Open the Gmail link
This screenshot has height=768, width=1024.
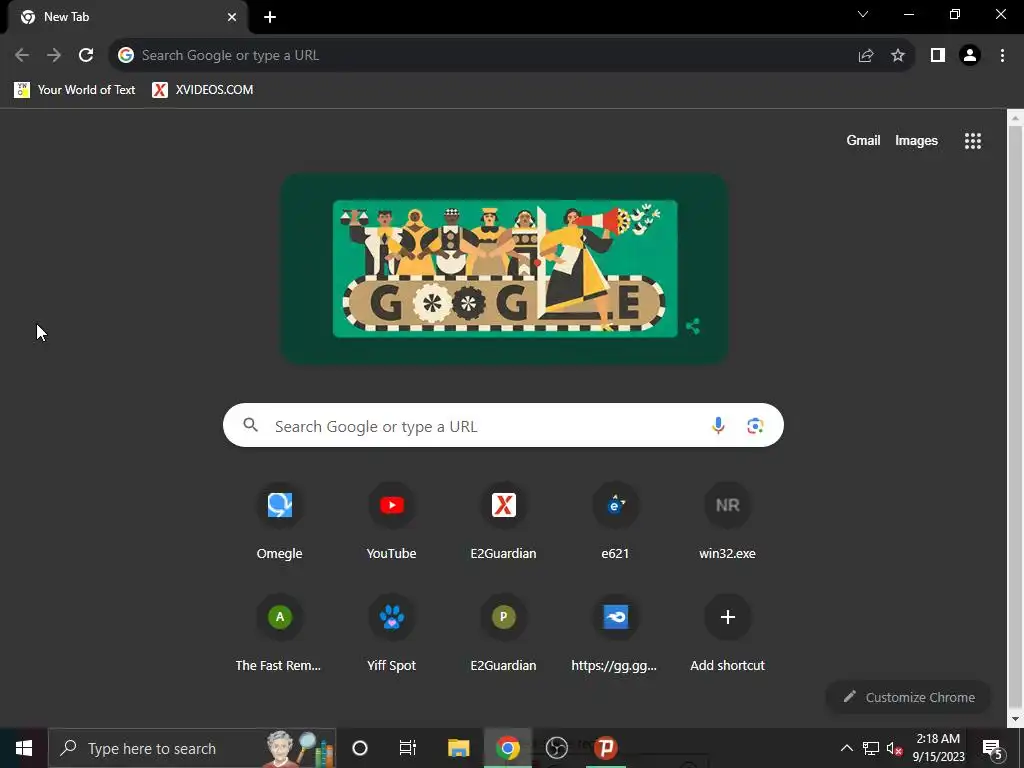[x=863, y=140]
